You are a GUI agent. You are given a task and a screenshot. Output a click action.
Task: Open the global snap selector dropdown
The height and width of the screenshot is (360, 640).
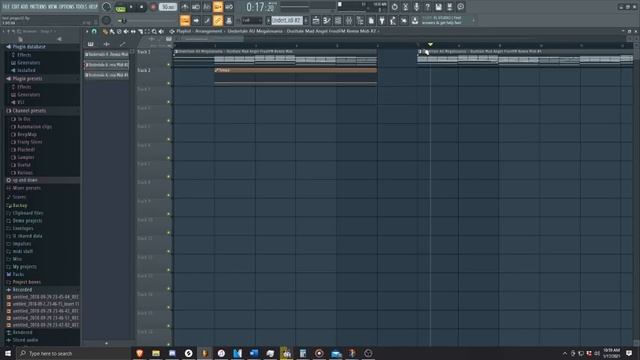pyautogui.click(x=252, y=20)
